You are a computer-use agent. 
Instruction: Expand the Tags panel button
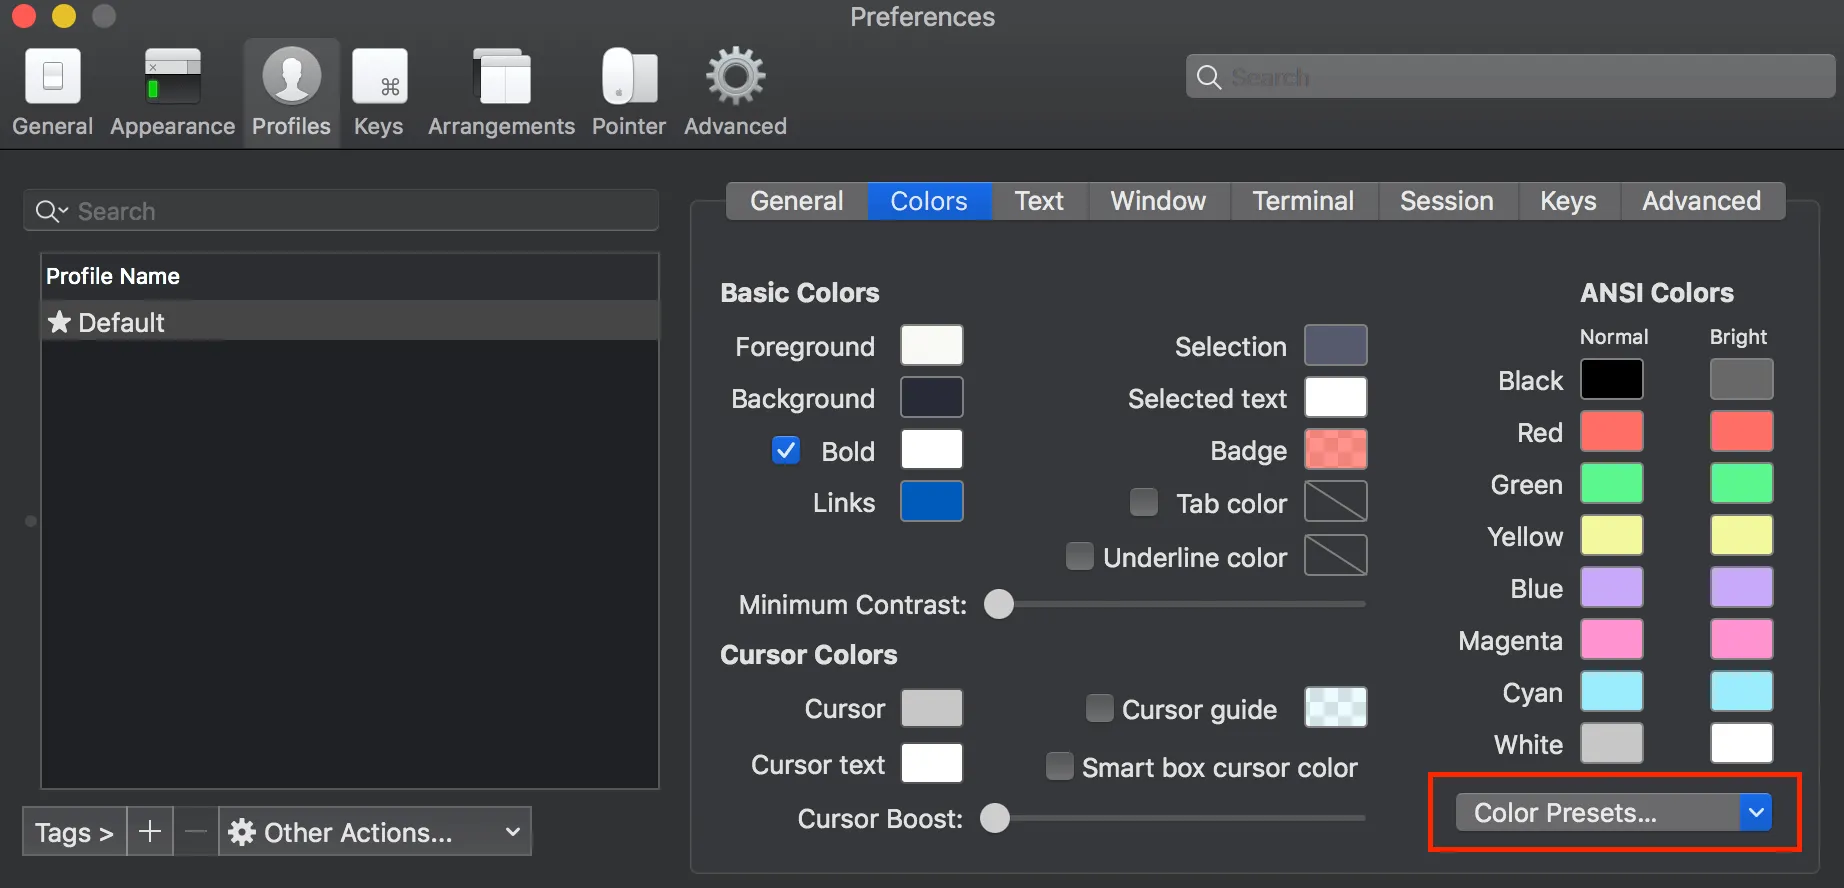click(74, 832)
